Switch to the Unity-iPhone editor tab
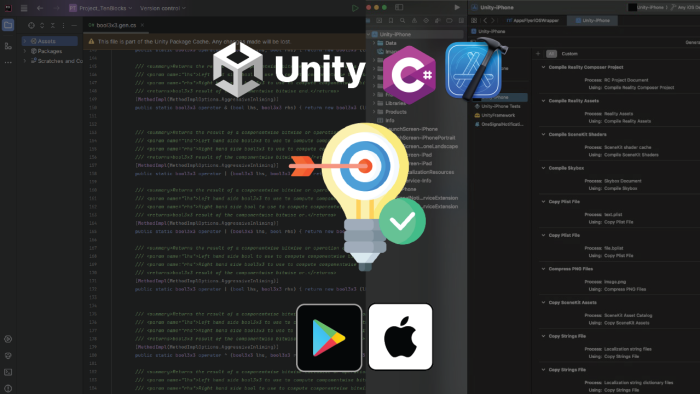 pyautogui.click(x=592, y=21)
